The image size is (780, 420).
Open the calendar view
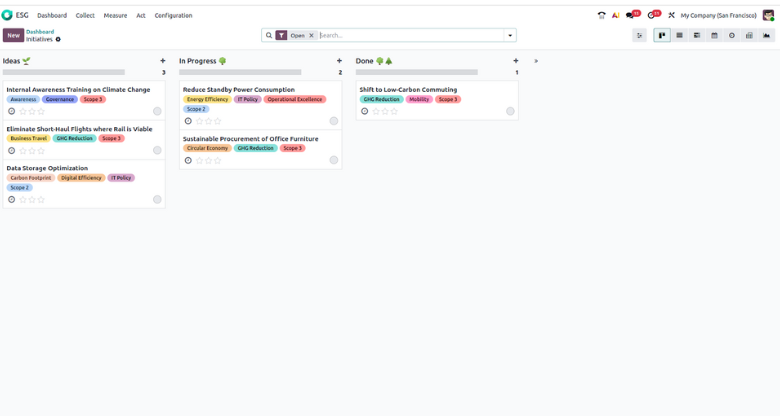(x=714, y=35)
